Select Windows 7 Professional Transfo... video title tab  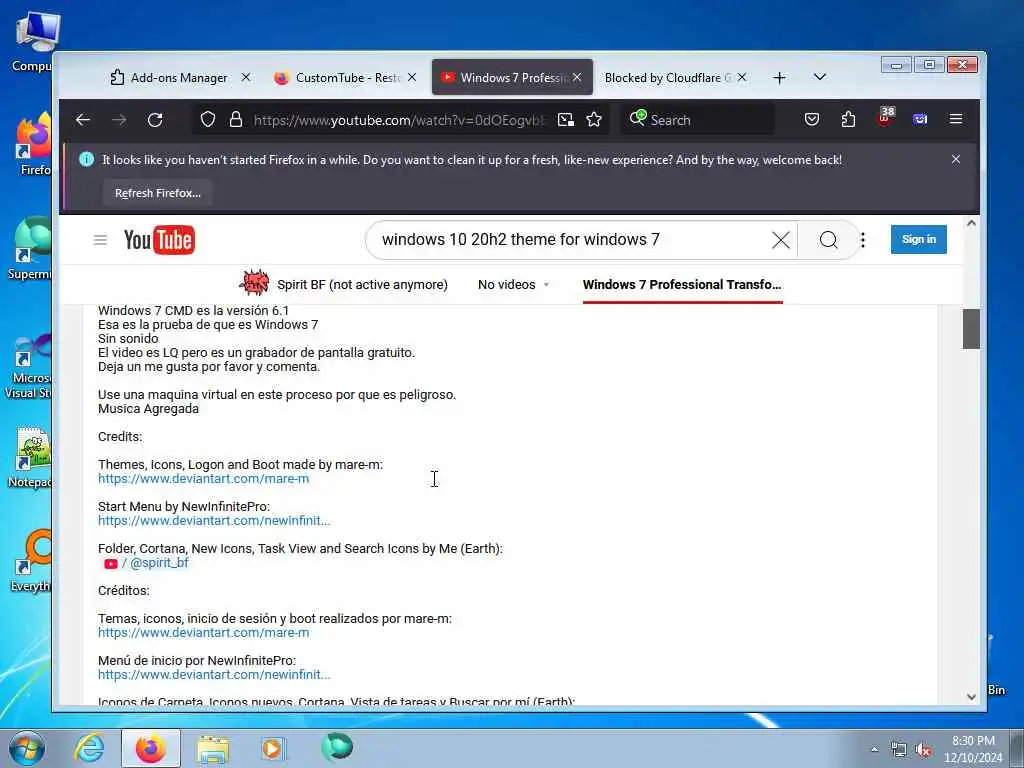[682, 285]
